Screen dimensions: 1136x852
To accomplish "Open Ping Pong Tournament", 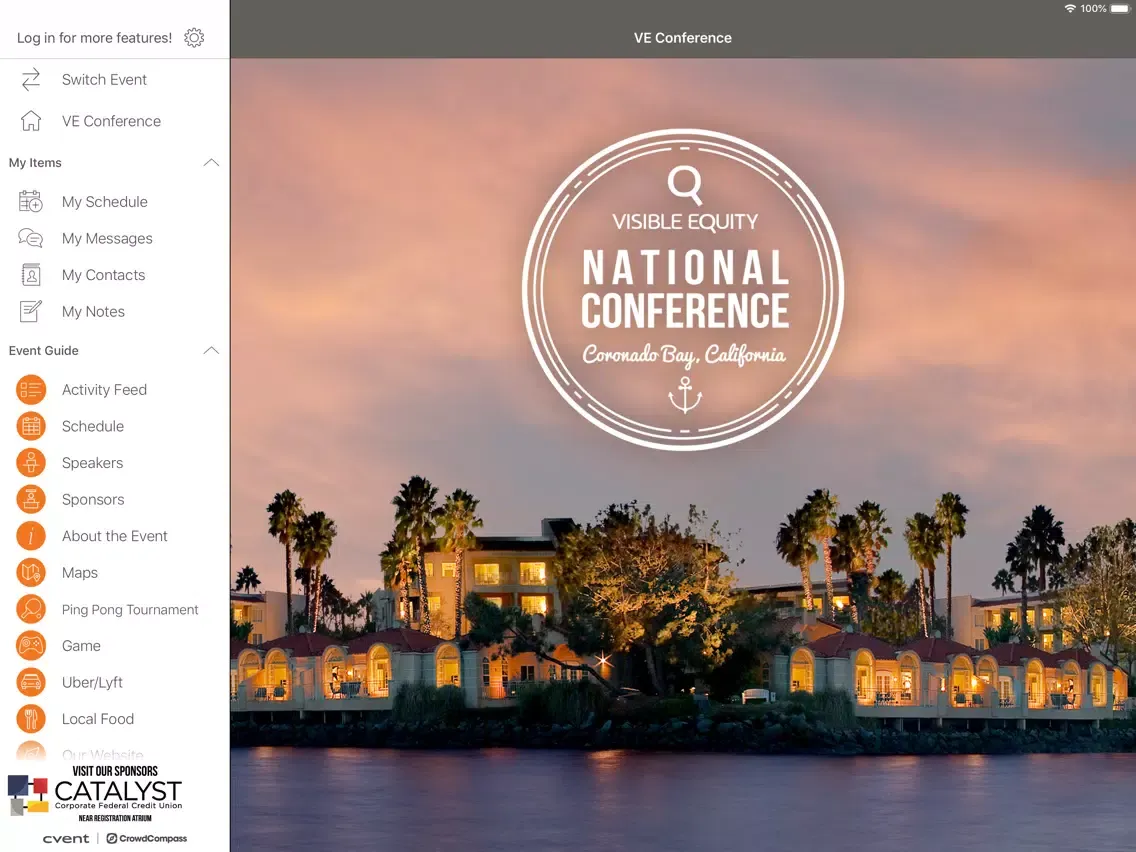I will [x=114, y=609].
